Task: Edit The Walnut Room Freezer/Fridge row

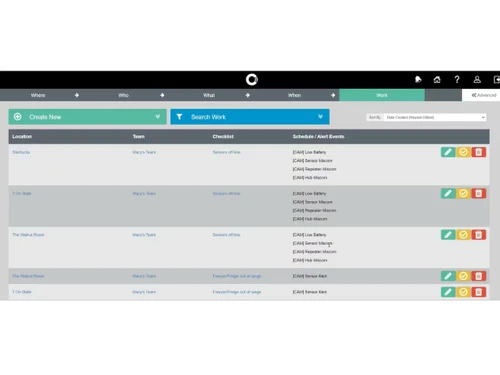Action: (x=448, y=276)
